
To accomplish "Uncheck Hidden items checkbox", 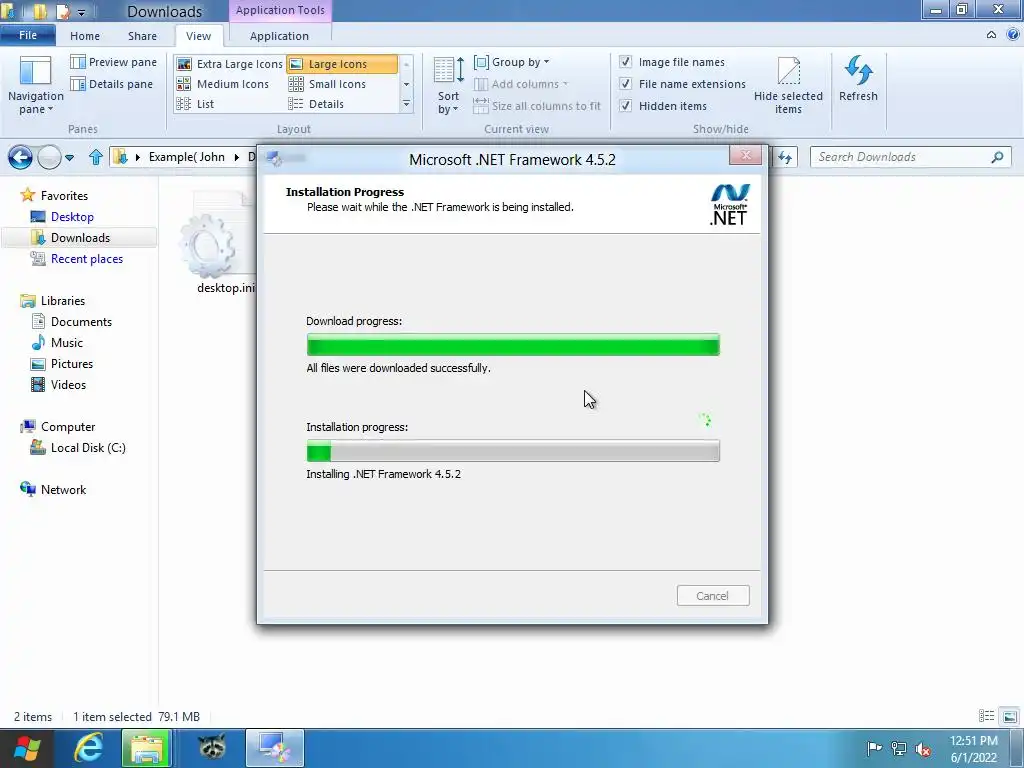I will point(626,105).
